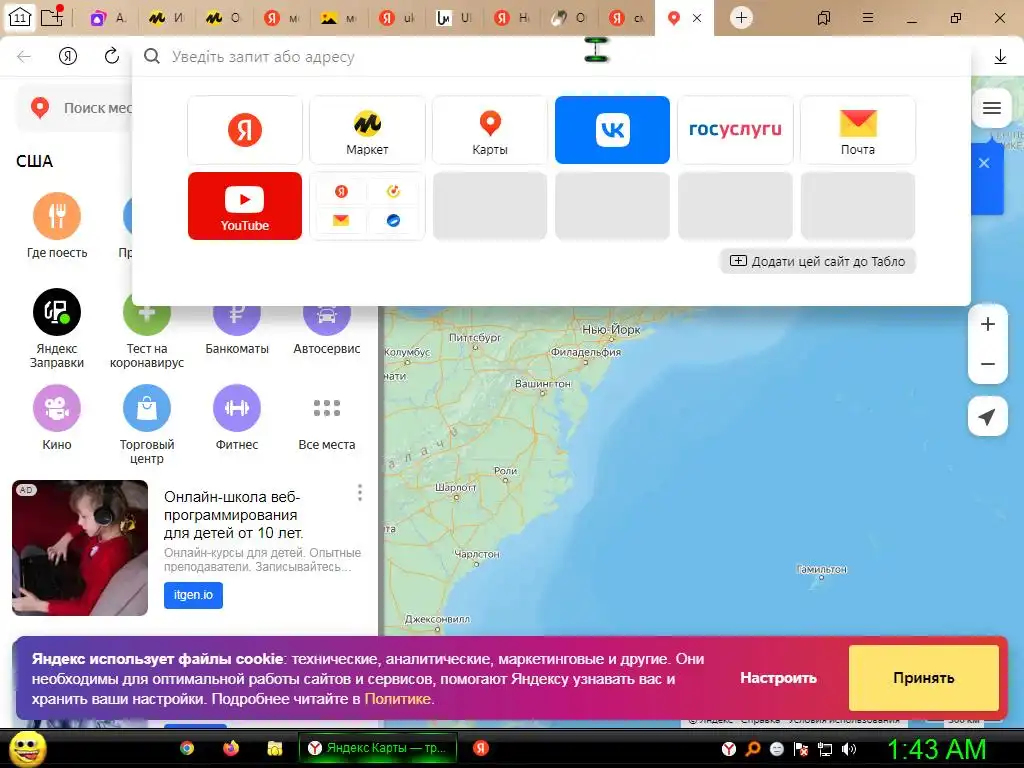
Task: Switch to the tab labeled Ul
Action: (x=455, y=18)
